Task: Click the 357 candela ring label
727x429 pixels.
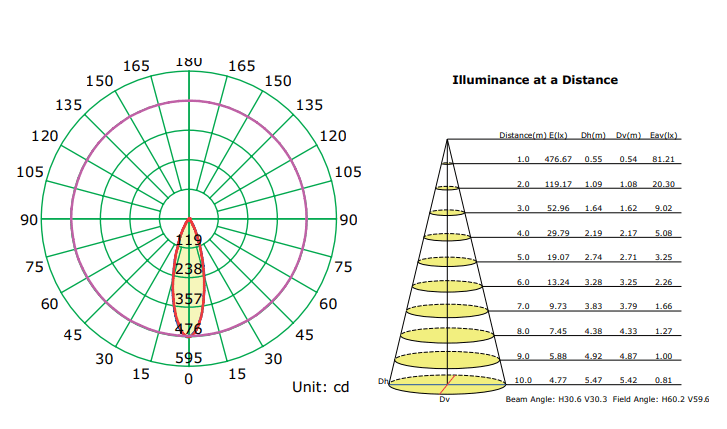Action: pyautogui.click(x=189, y=299)
